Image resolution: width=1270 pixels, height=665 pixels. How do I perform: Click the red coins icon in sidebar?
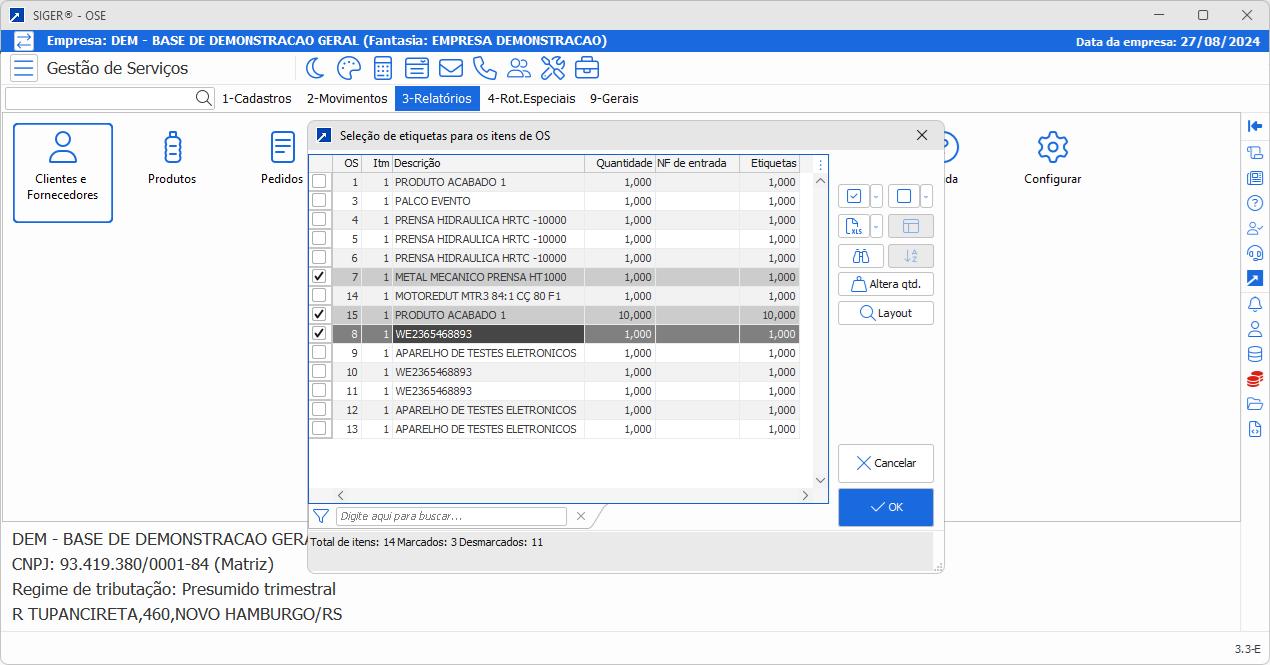1255,379
